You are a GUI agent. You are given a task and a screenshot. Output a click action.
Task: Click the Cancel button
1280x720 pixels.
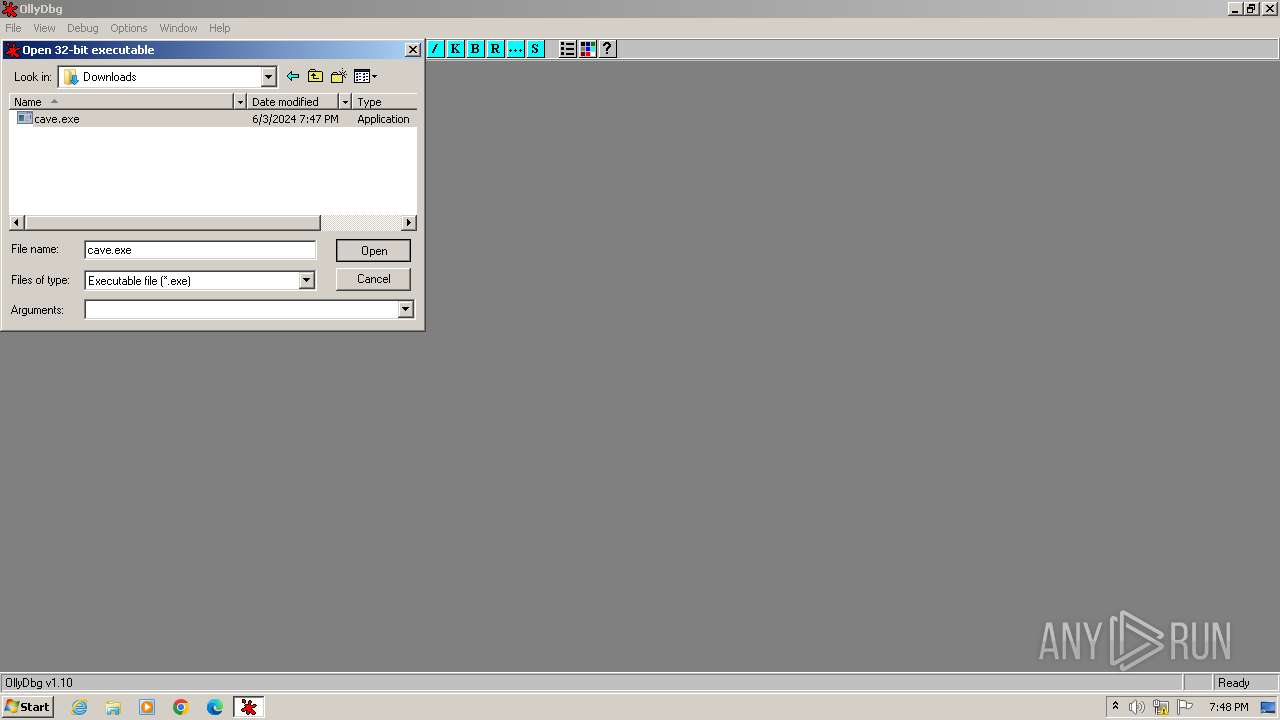coord(373,279)
